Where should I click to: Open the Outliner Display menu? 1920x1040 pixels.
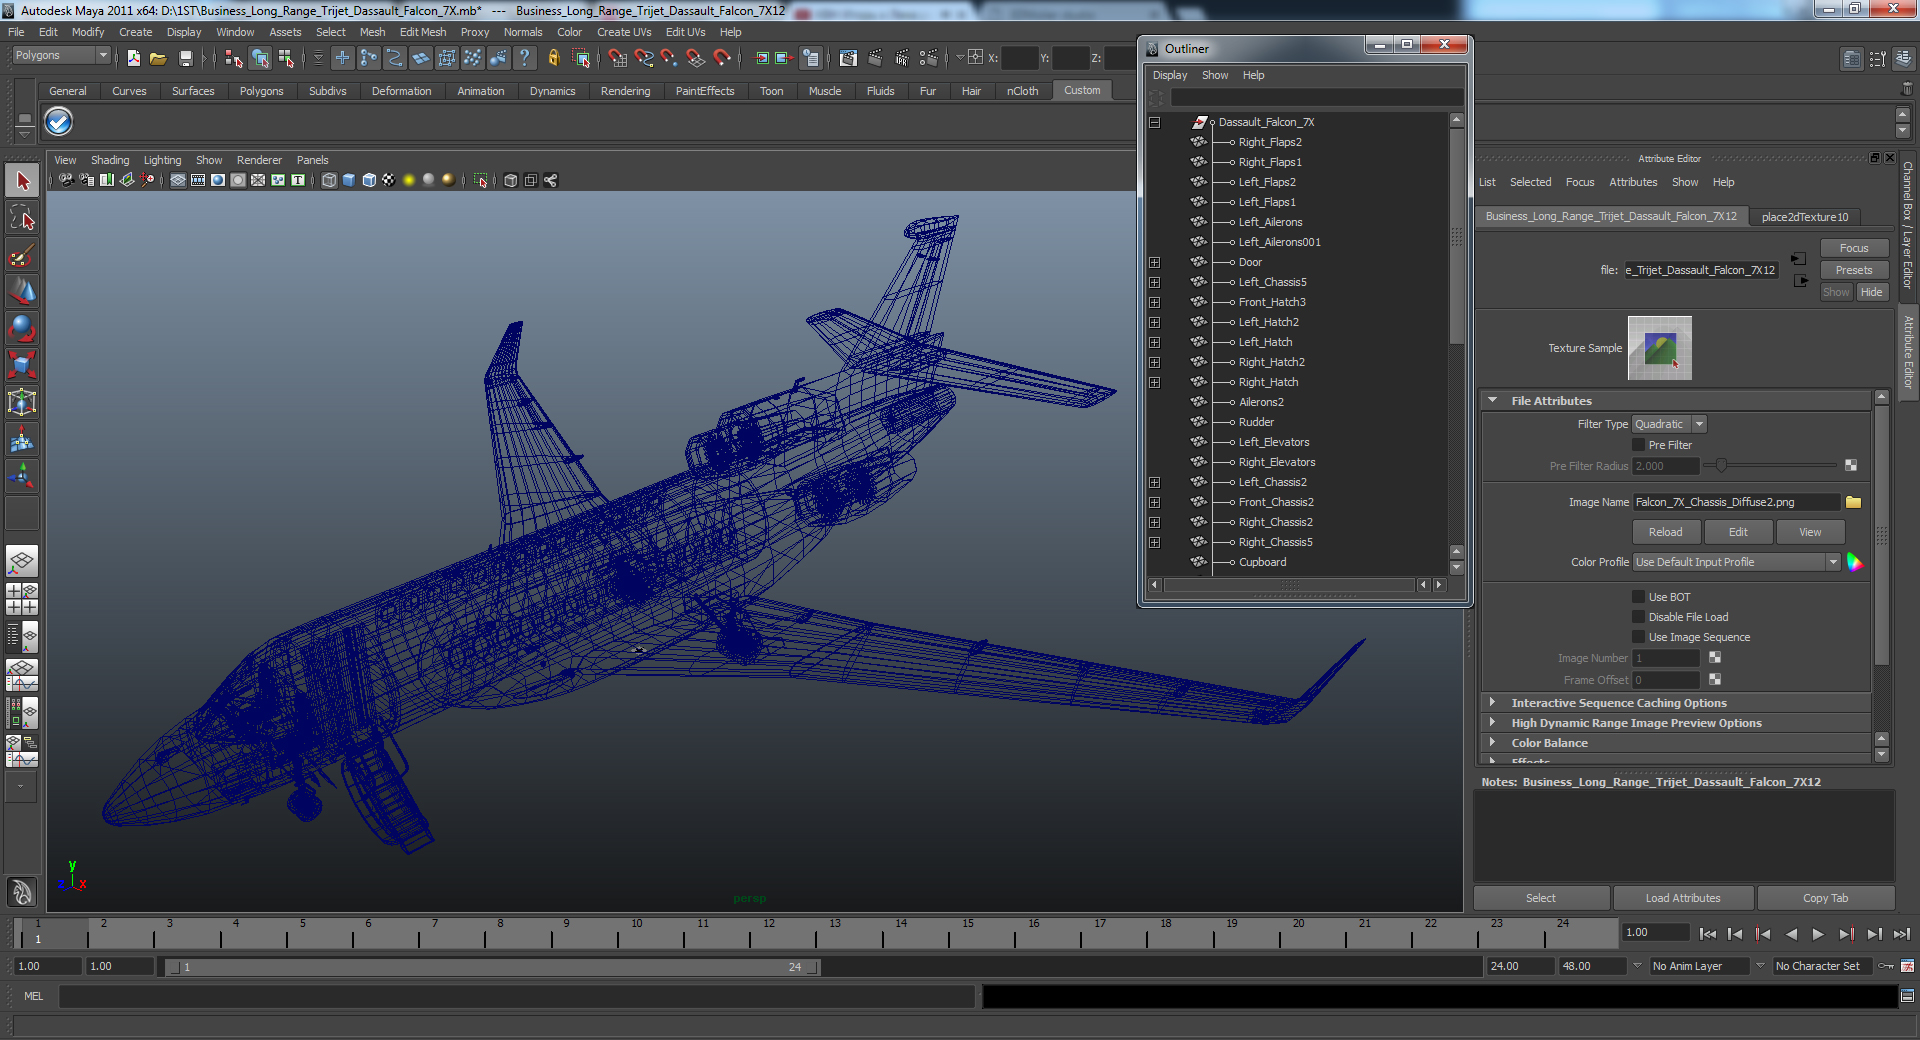click(1170, 75)
